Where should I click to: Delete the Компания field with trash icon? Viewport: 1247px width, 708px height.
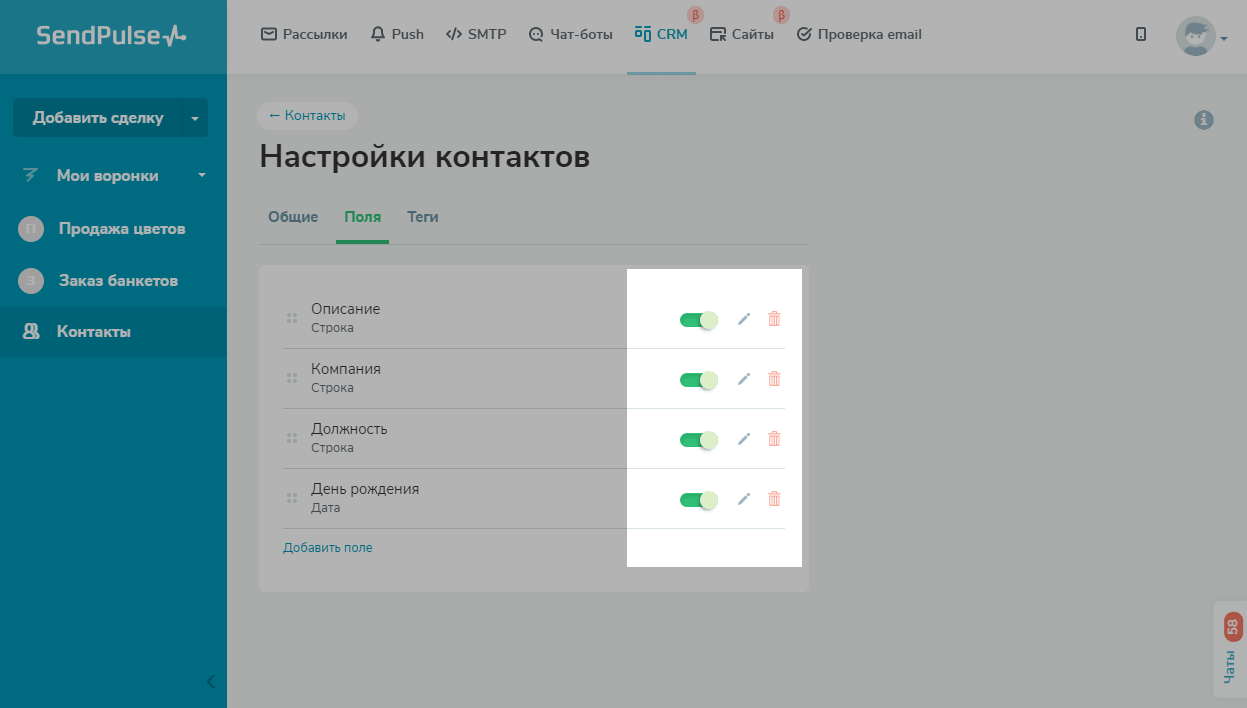[774, 379]
